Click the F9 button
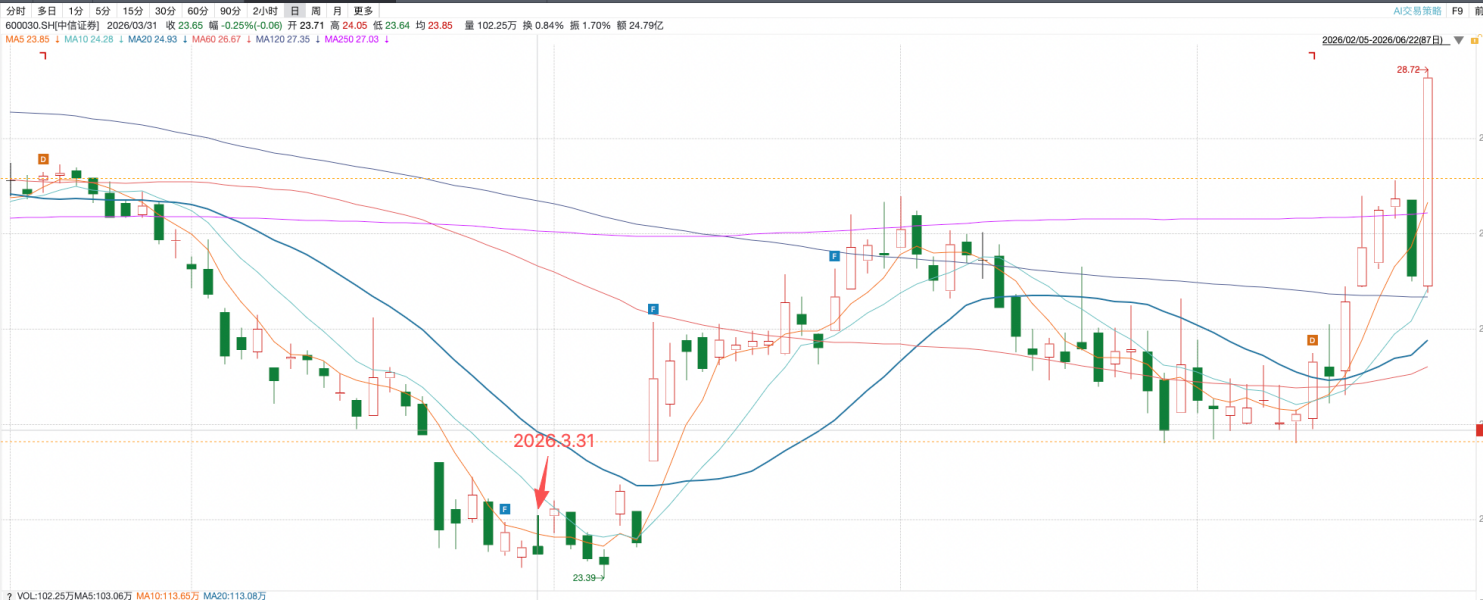This screenshot has height=600, width=1483. 1458,10
